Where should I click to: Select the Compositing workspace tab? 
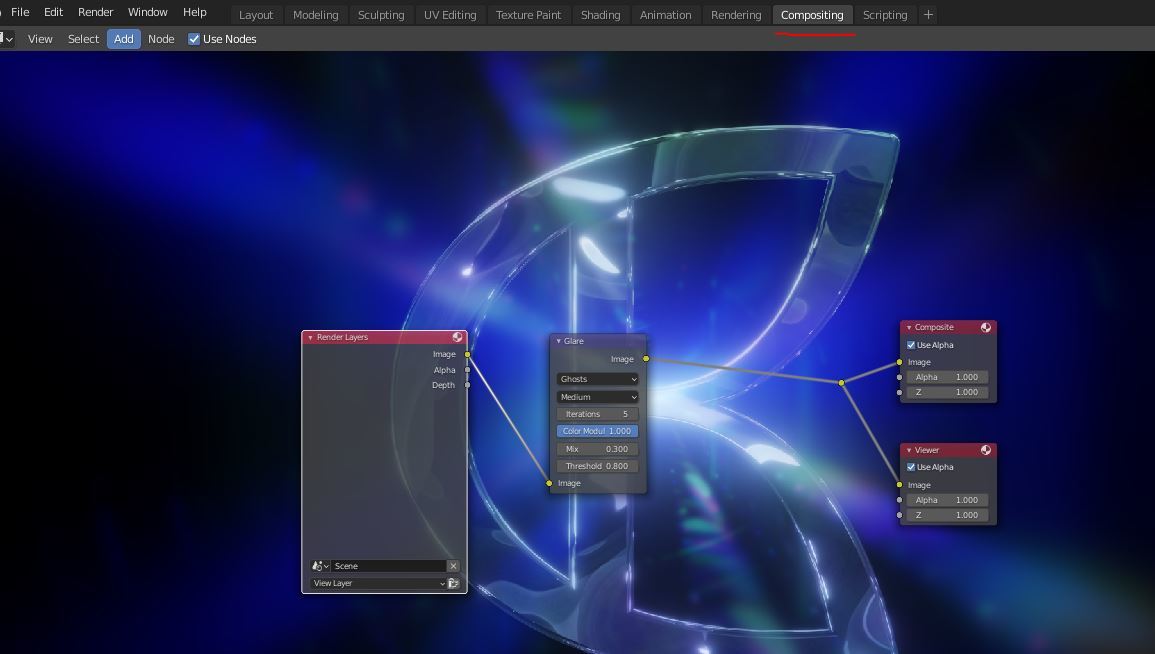click(812, 15)
